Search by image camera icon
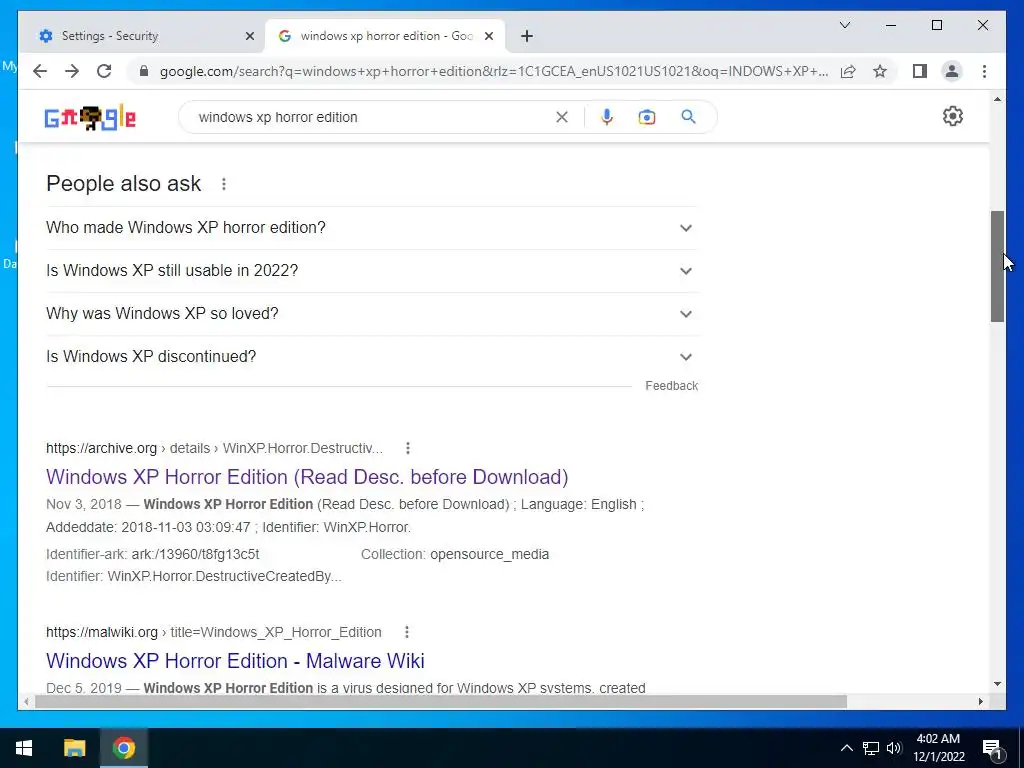The width and height of the screenshot is (1024, 768). (x=647, y=117)
